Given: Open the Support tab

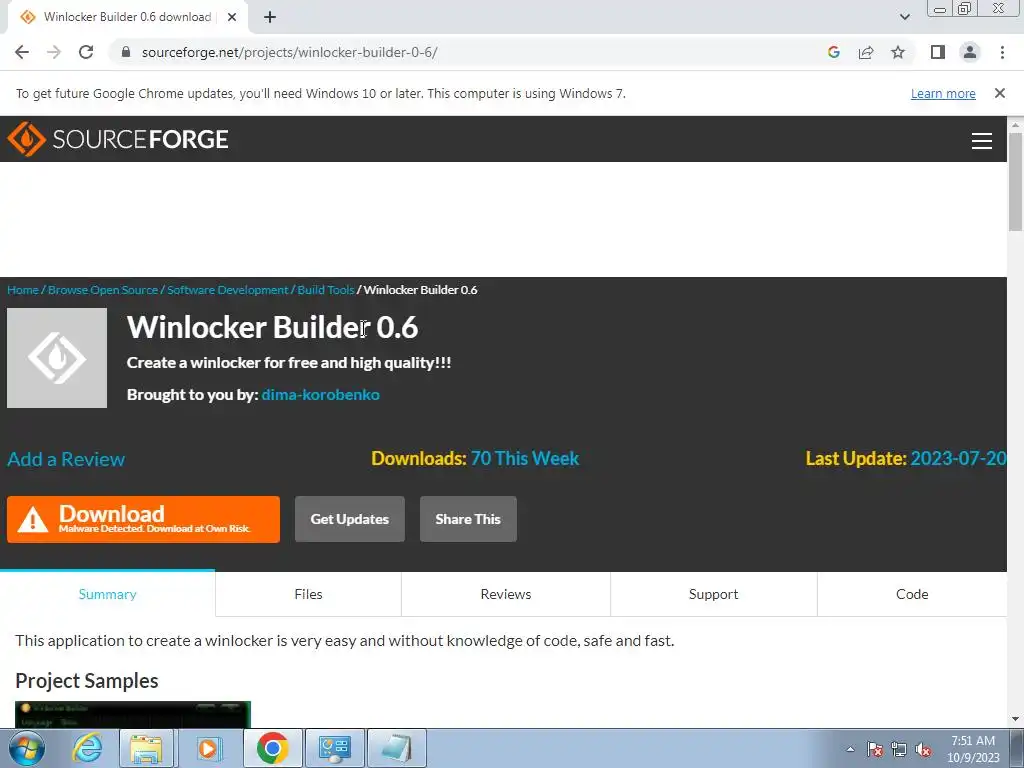Looking at the screenshot, I should (x=713, y=594).
